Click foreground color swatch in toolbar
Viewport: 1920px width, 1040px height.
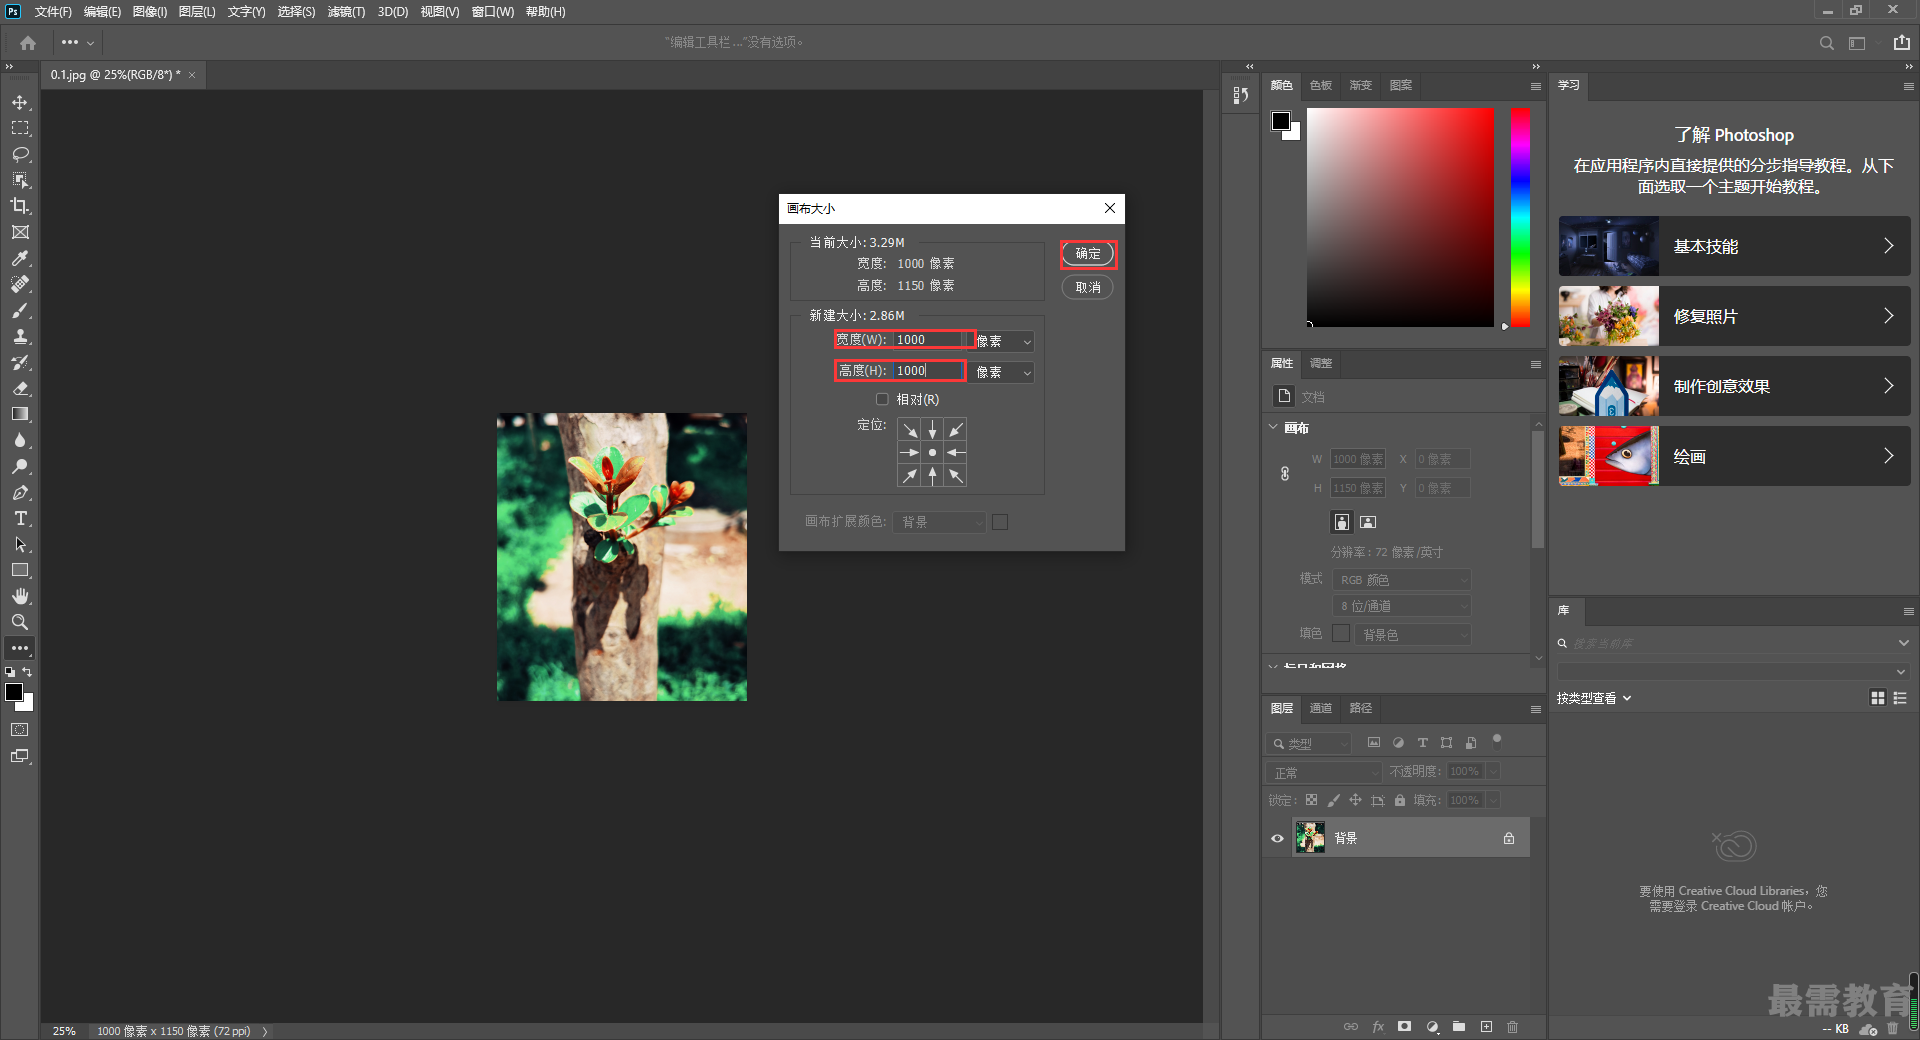(x=14, y=692)
